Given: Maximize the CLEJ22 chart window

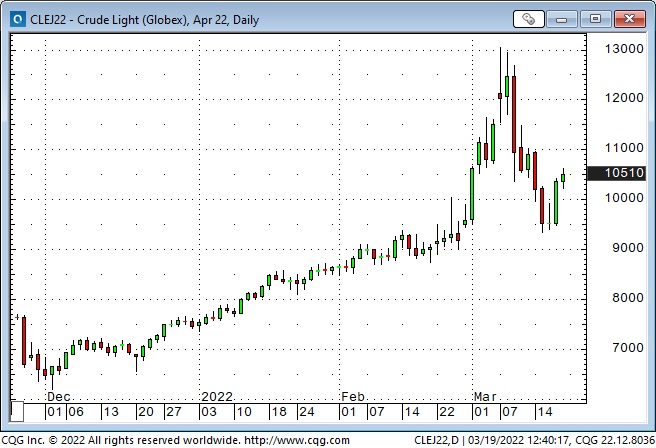Looking at the screenshot, I should point(595,19).
